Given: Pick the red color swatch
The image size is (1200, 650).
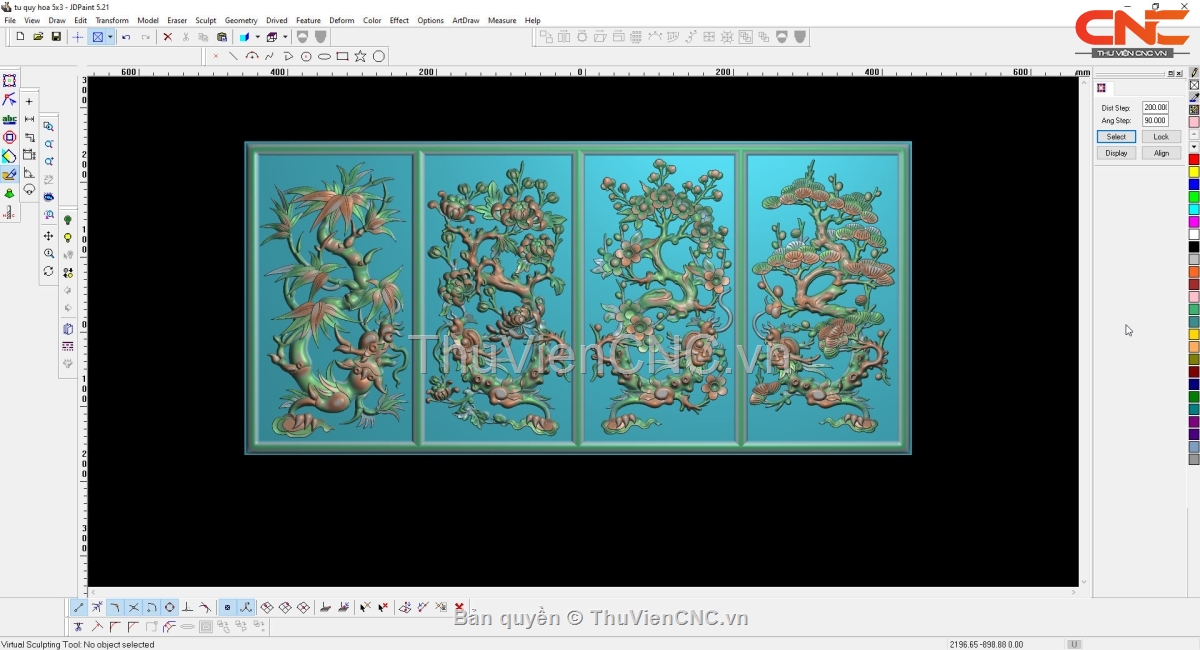Looking at the screenshot, I should 1194,160.
